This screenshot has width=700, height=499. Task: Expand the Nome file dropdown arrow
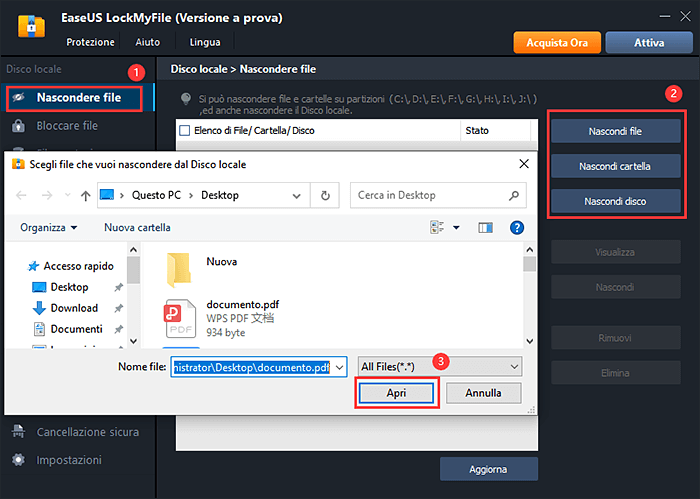point(340,367)
